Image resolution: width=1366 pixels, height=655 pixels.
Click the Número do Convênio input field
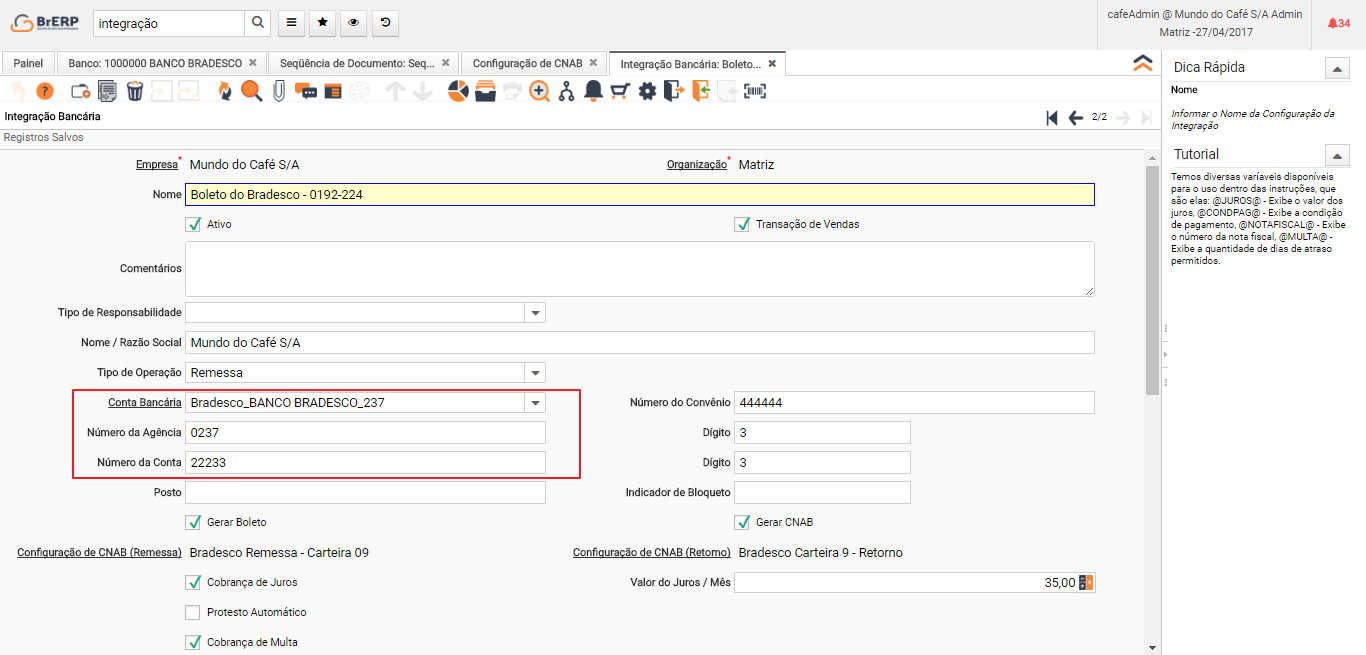click(913, 403)
